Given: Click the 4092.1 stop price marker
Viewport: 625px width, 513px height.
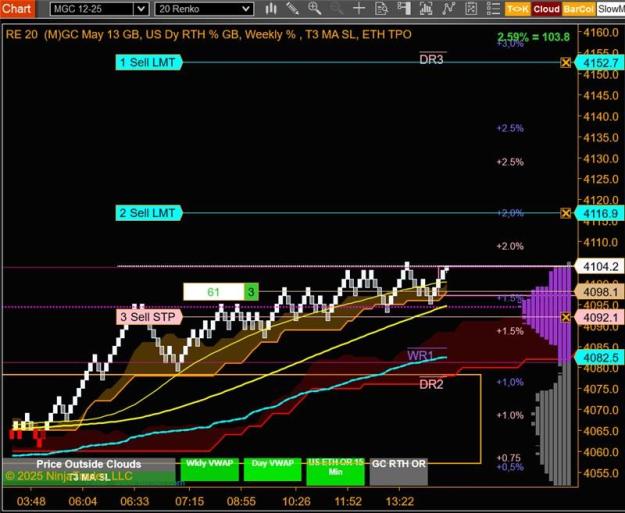Looking at the screenshot, I should click(x=599, y=317).
